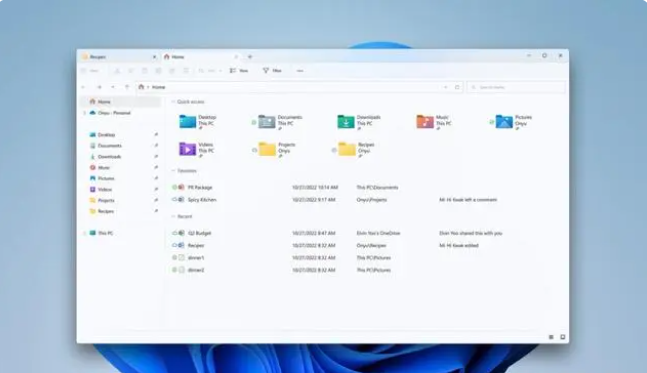Open the Videos folder icon
This screenshot has width=647, height=373.
click(187, 149)
